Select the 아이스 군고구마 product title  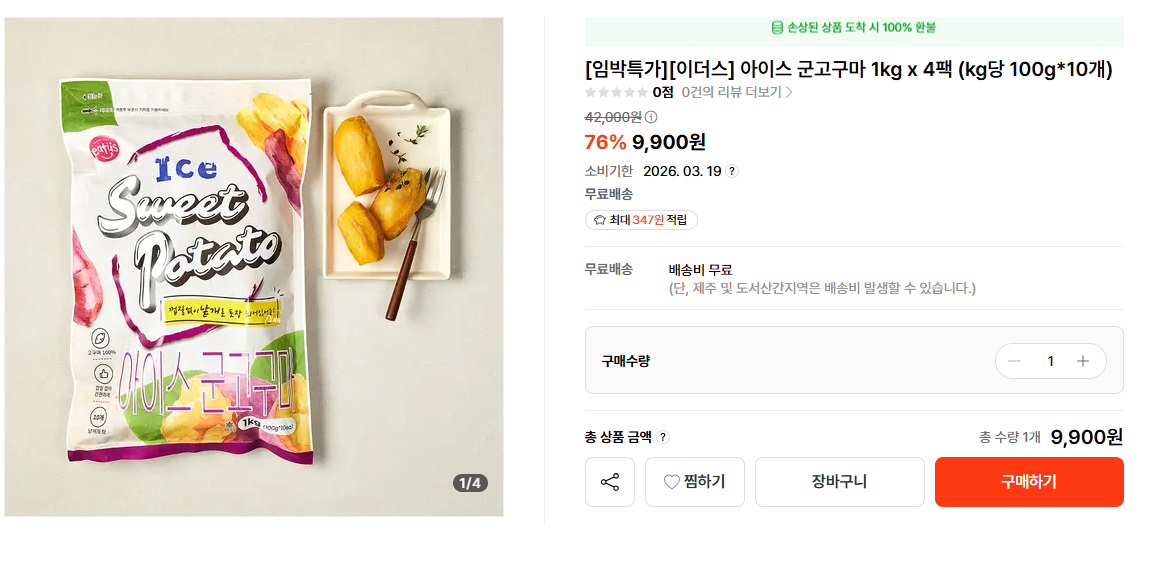click(x=848, y=69)
